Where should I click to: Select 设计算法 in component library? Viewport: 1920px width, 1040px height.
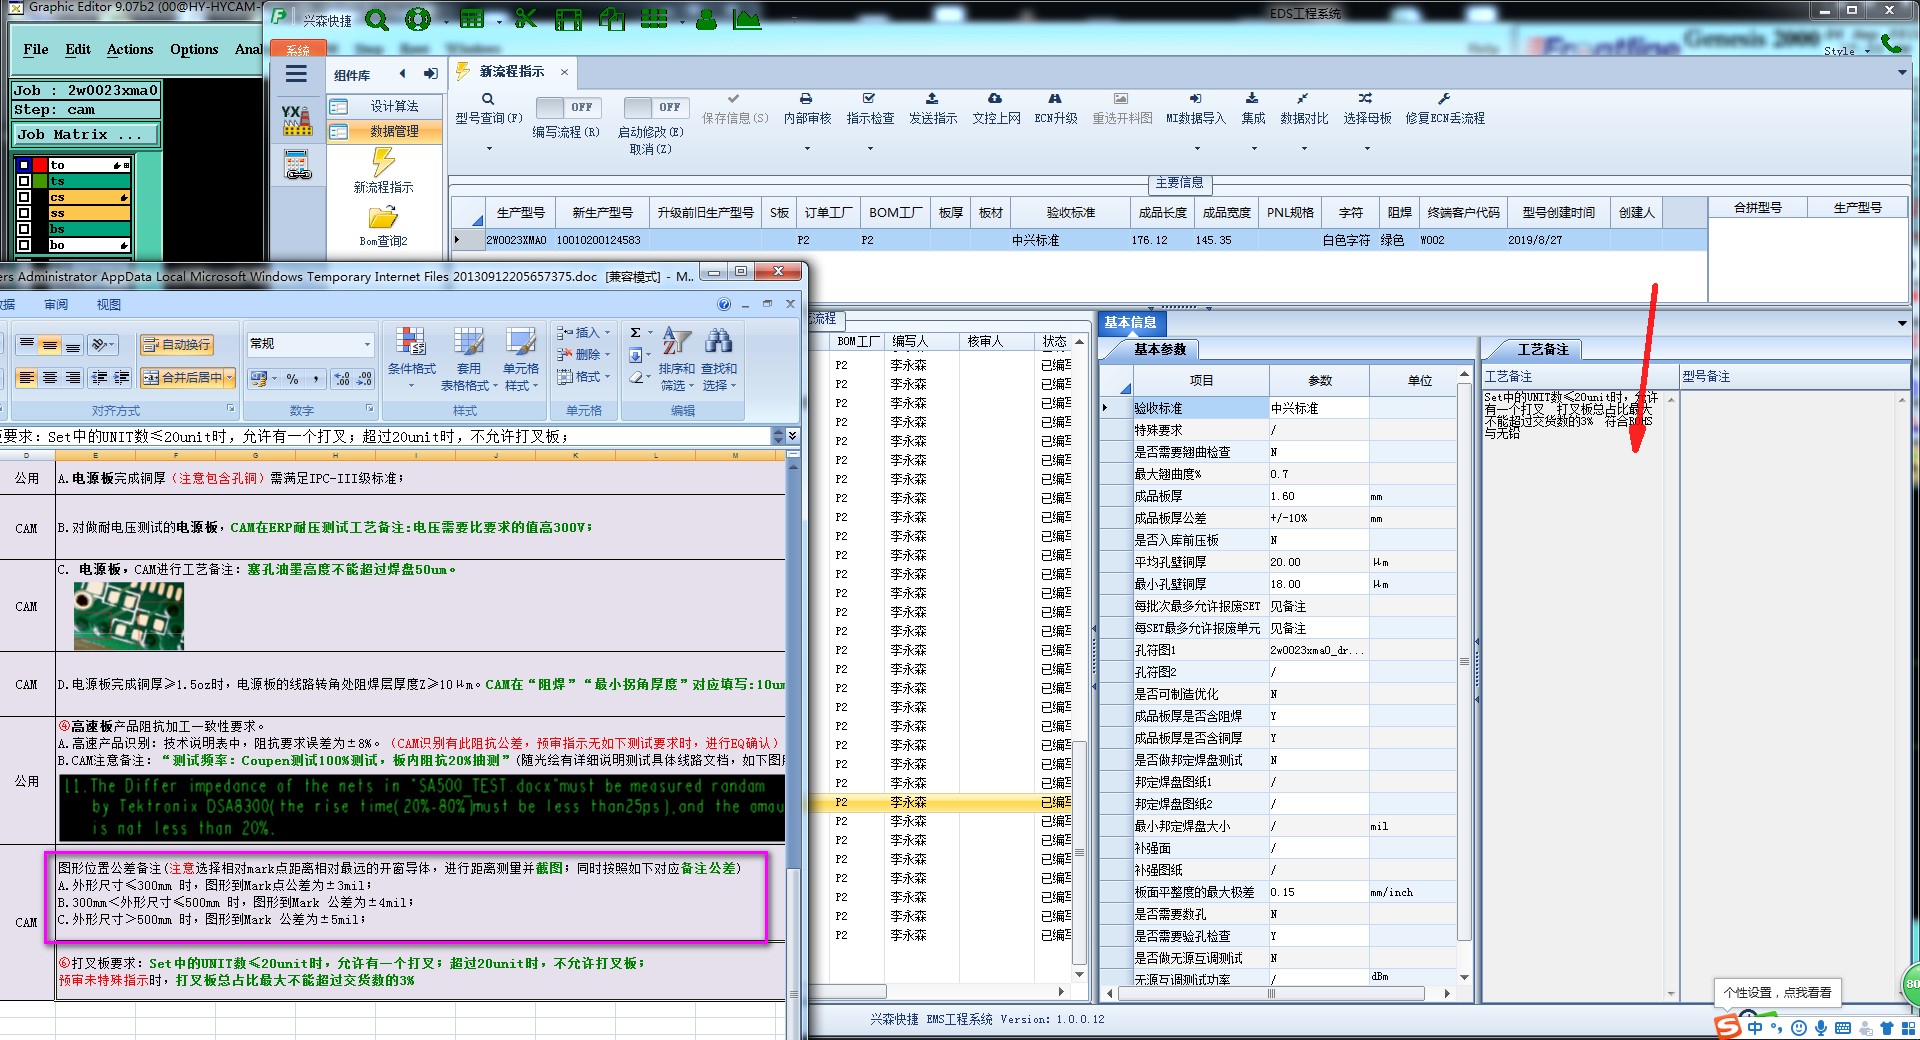[x=385, y=106]
